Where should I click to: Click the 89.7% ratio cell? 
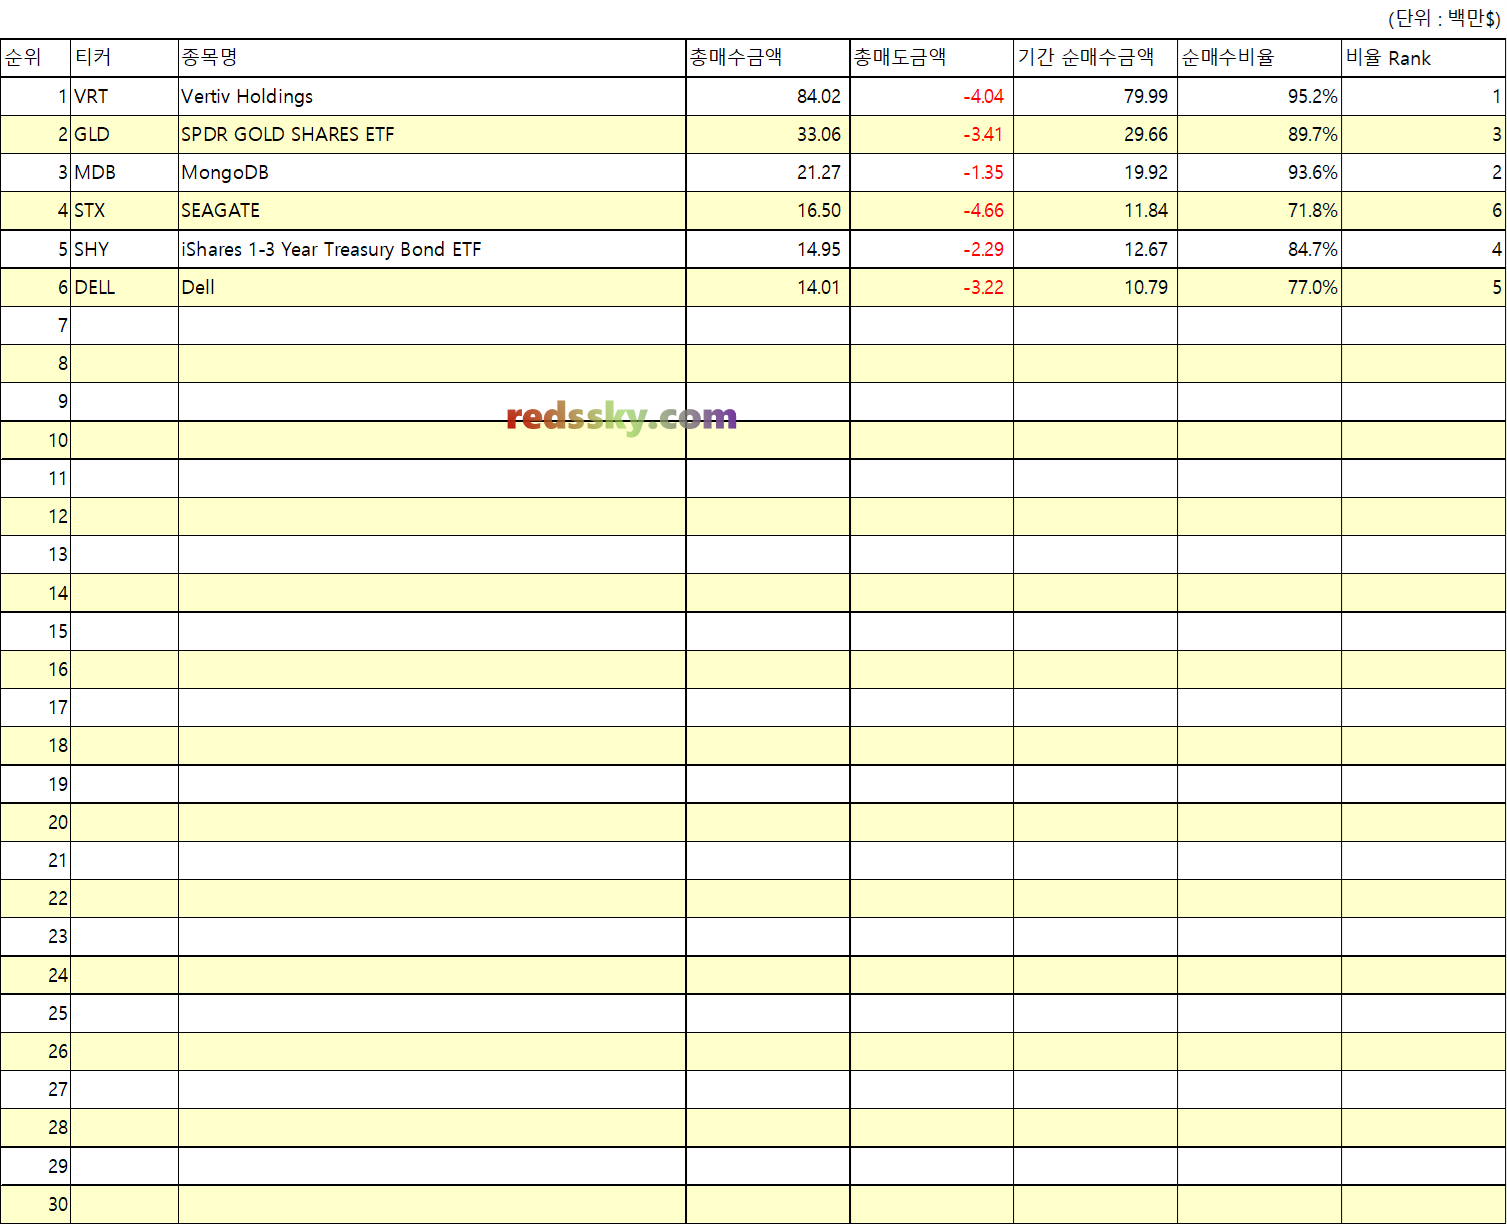(1260, 135)
